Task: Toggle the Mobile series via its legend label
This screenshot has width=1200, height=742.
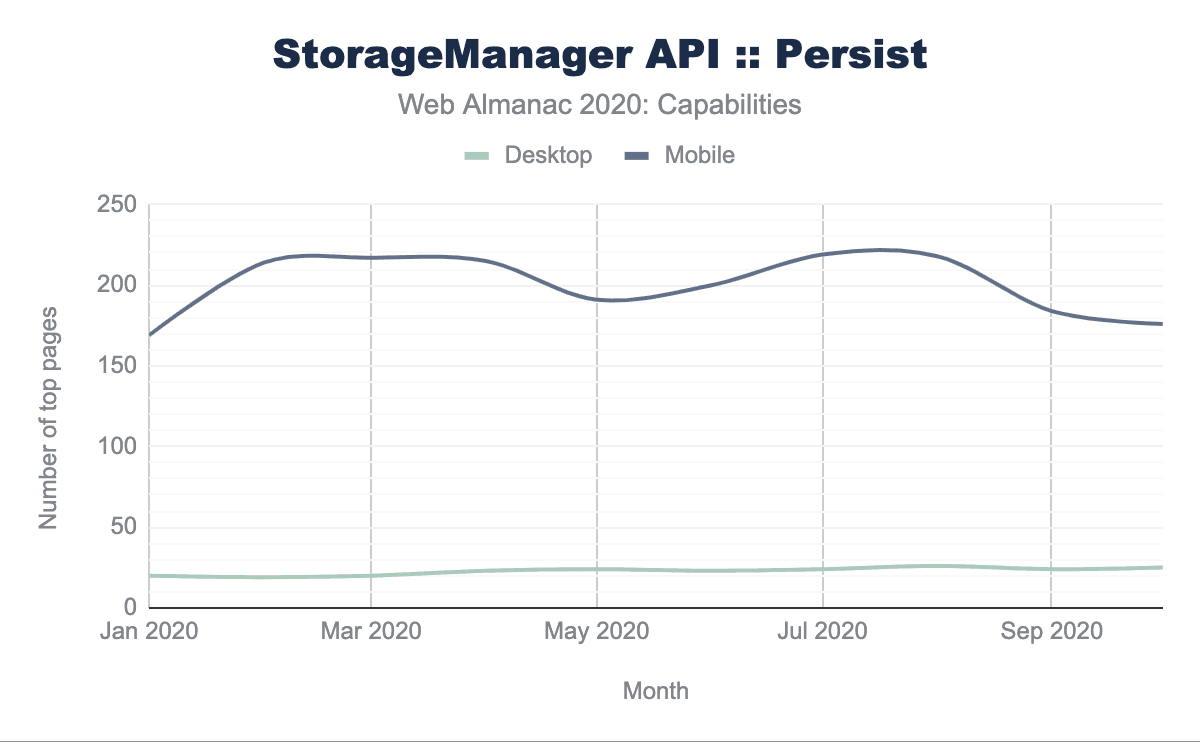Action: [699, 156]
